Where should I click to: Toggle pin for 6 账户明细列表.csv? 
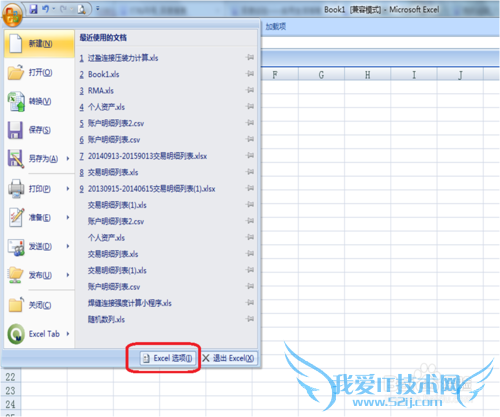[x=250, y=139]
